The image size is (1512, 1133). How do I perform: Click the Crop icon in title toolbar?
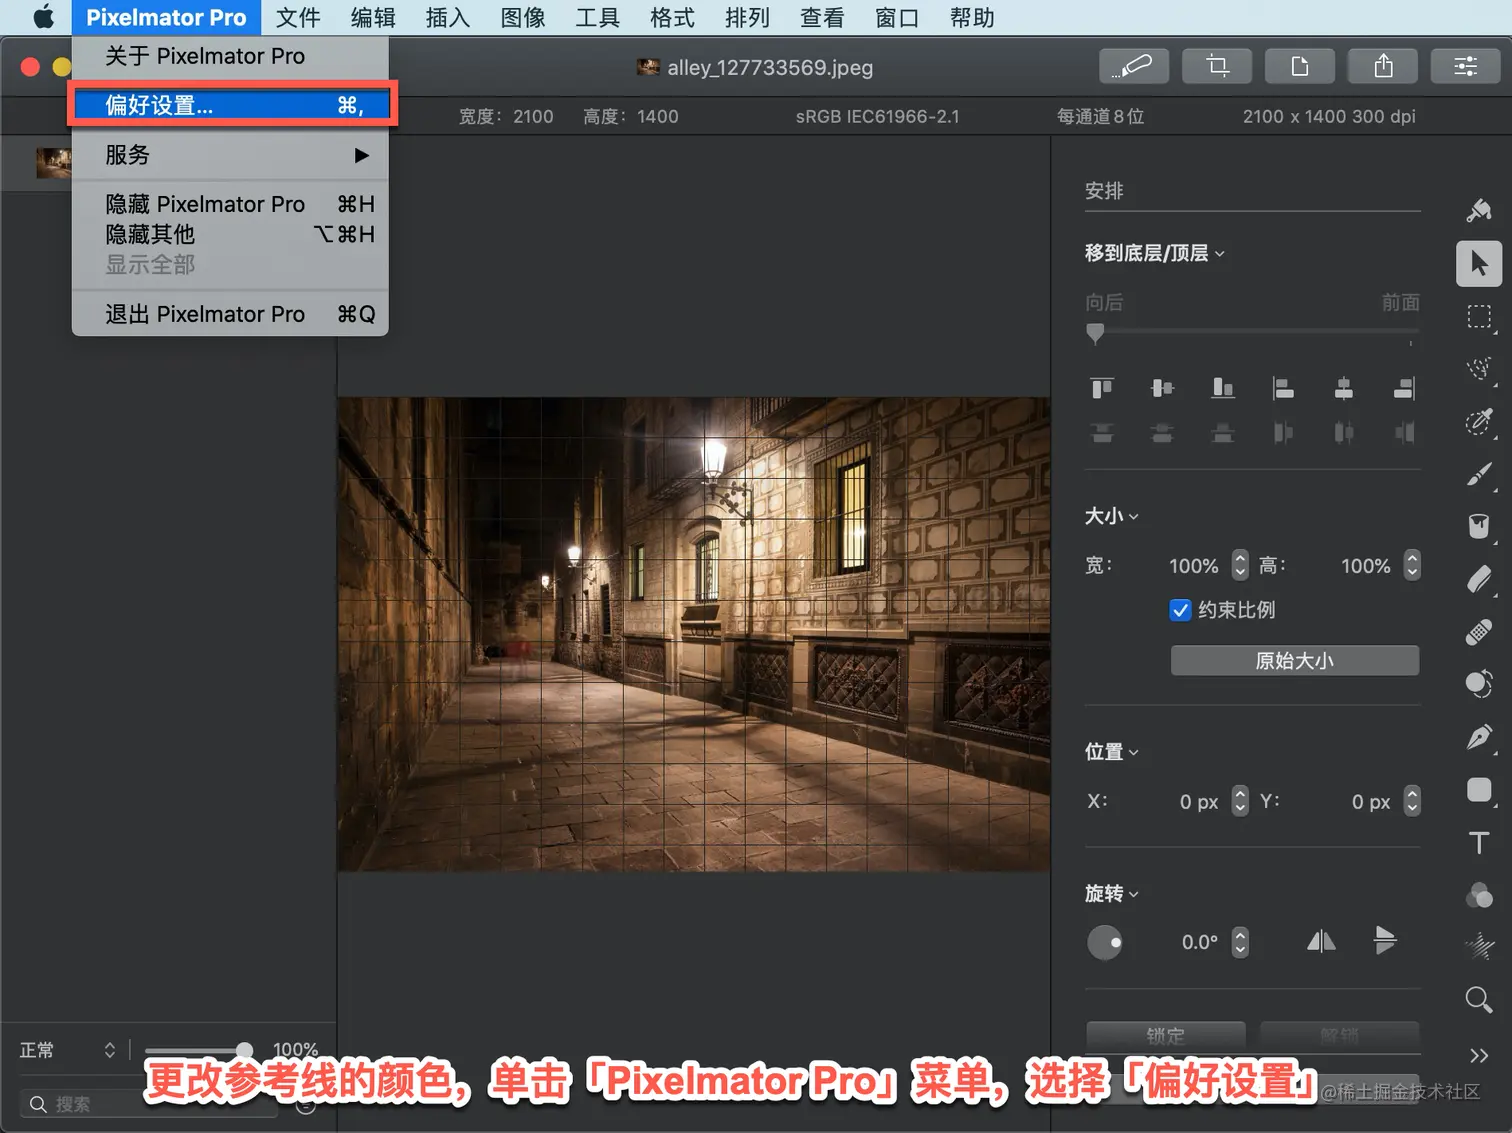tap(1217, 66)
